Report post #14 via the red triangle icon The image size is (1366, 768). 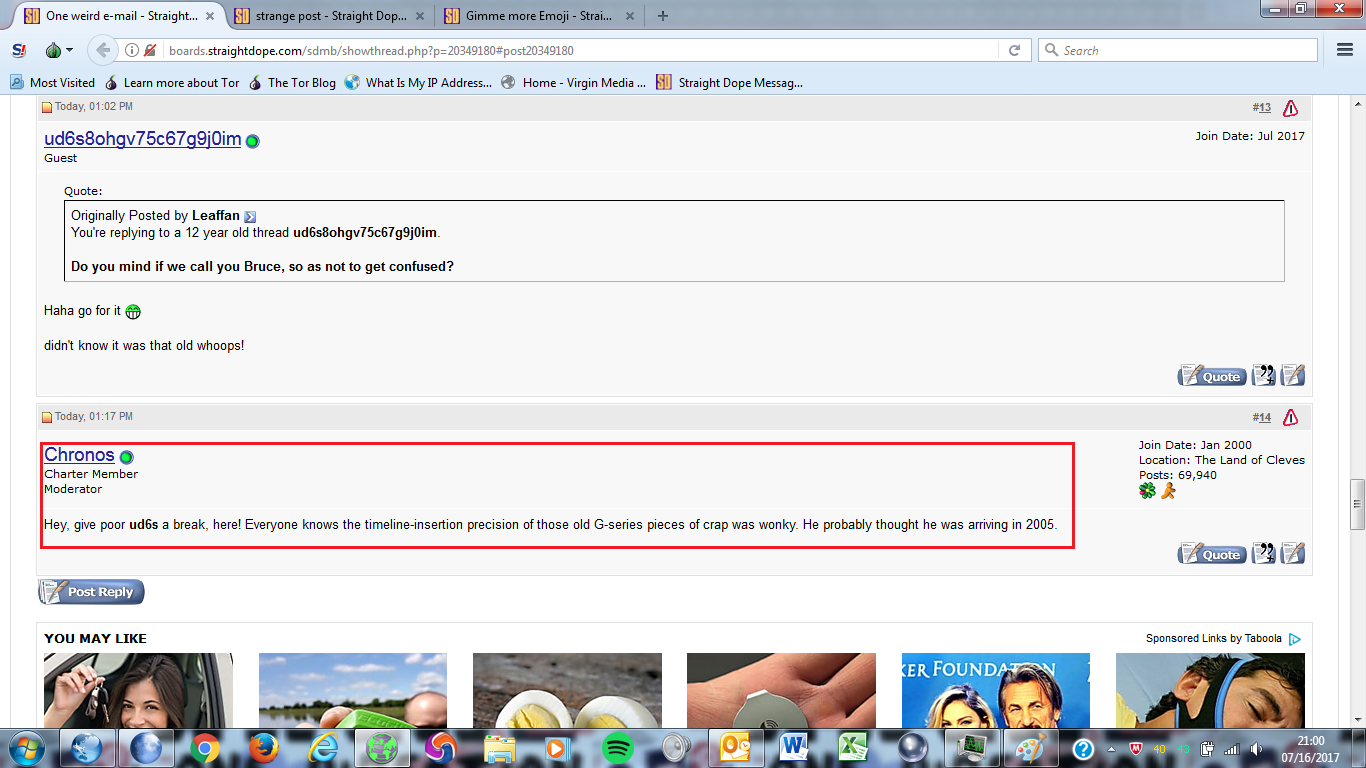tap(1291, 417)
